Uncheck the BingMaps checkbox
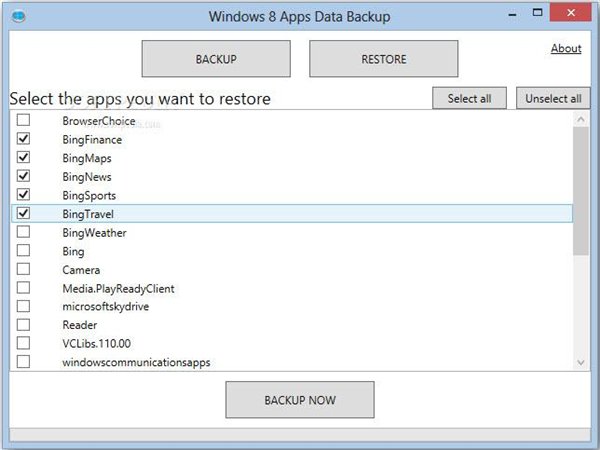Screen dimensions: 600x450 pyautogui.click(x=24, y=158)
